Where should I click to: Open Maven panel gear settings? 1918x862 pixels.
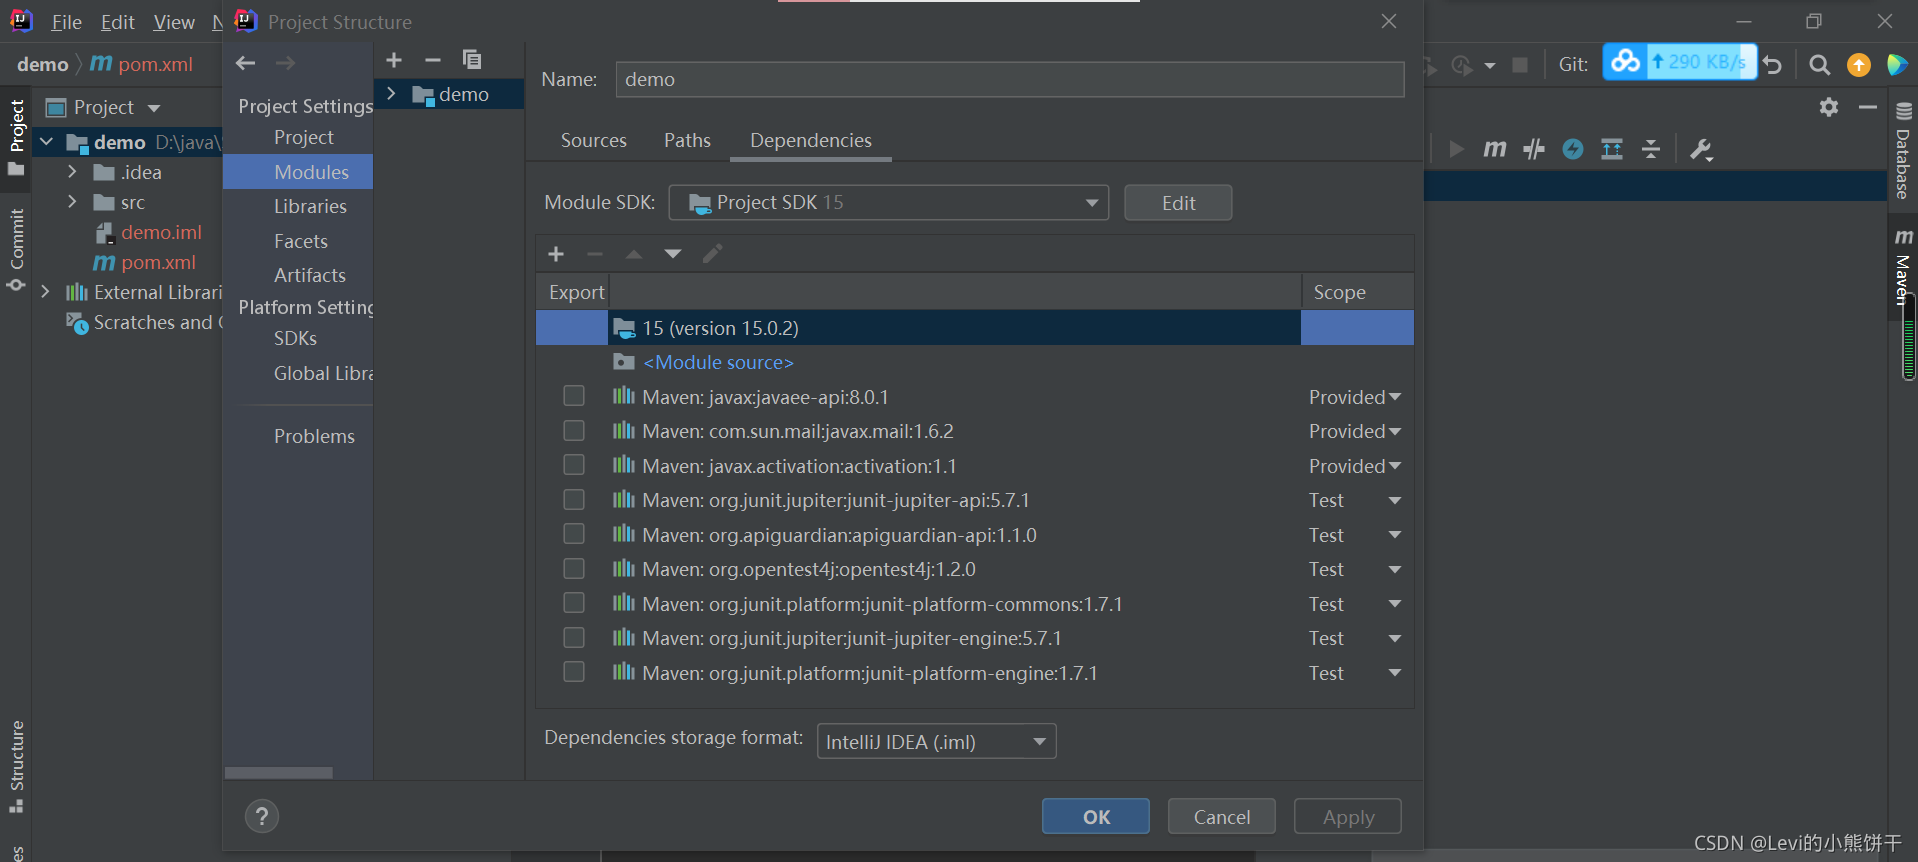(1829, 107)
